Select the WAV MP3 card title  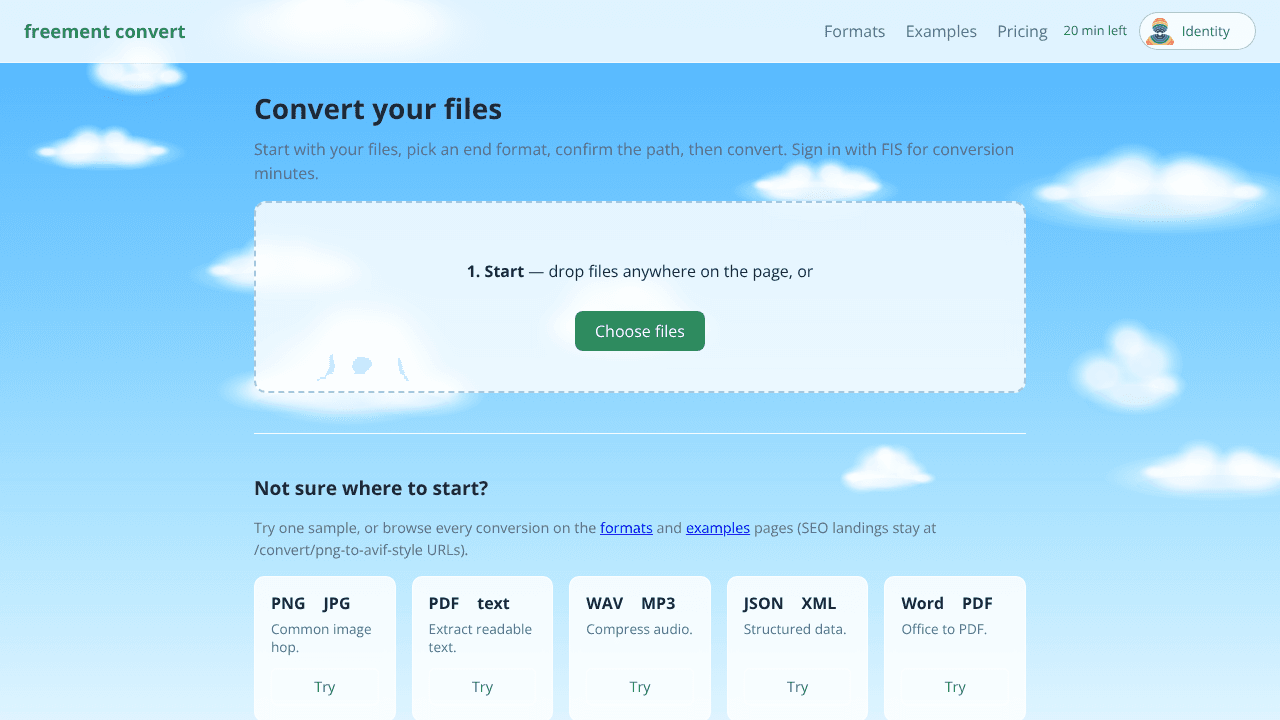631,603
